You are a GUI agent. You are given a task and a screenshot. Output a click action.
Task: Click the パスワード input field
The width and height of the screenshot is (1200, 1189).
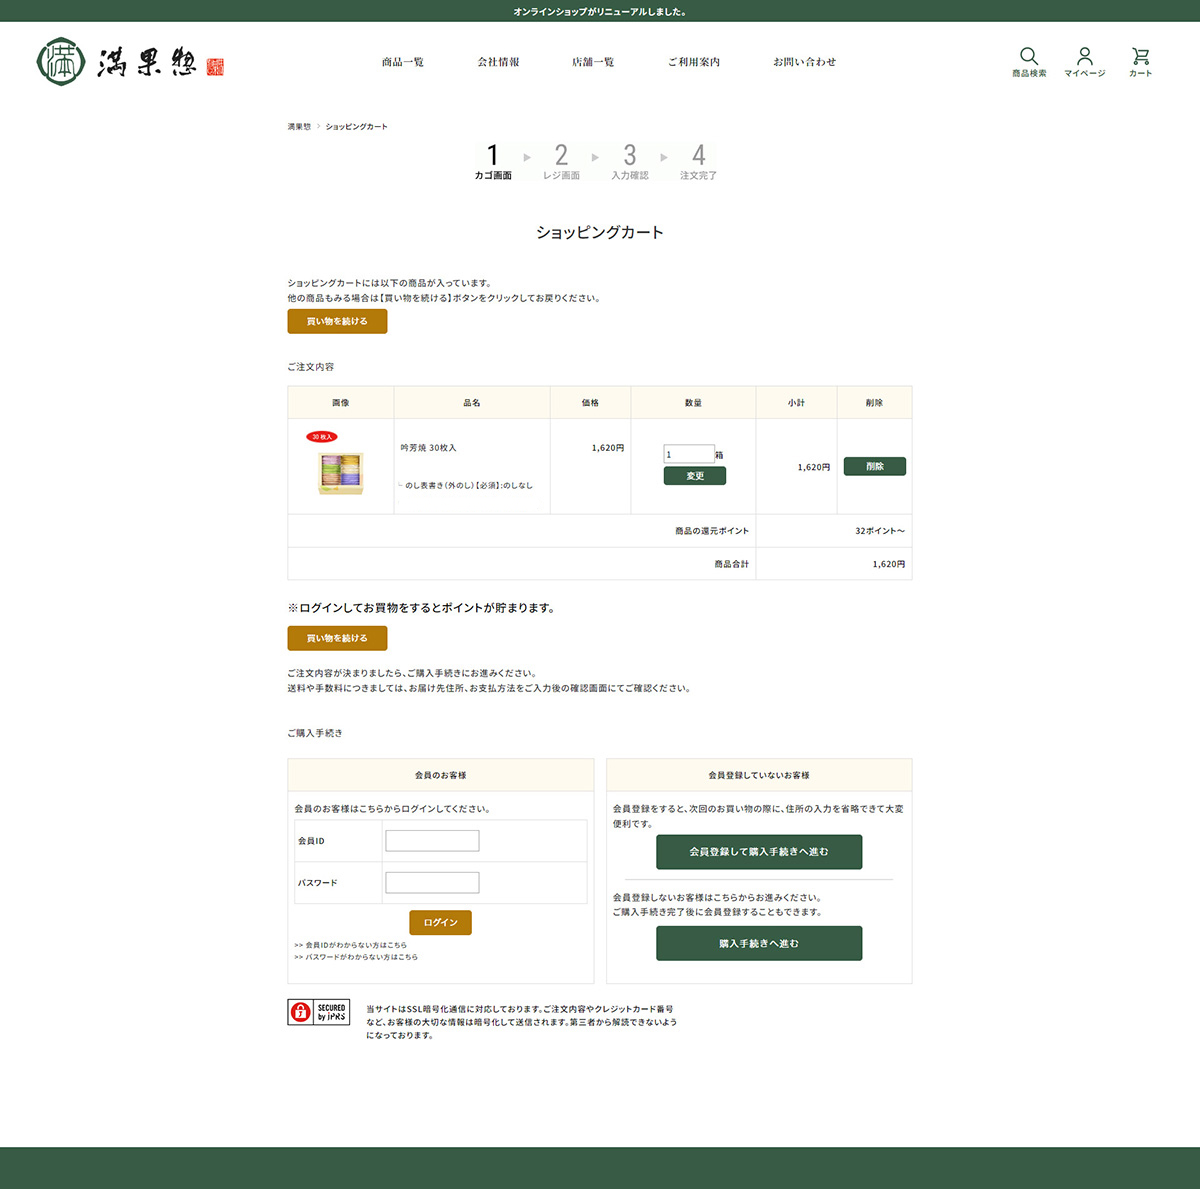(432, 882)
